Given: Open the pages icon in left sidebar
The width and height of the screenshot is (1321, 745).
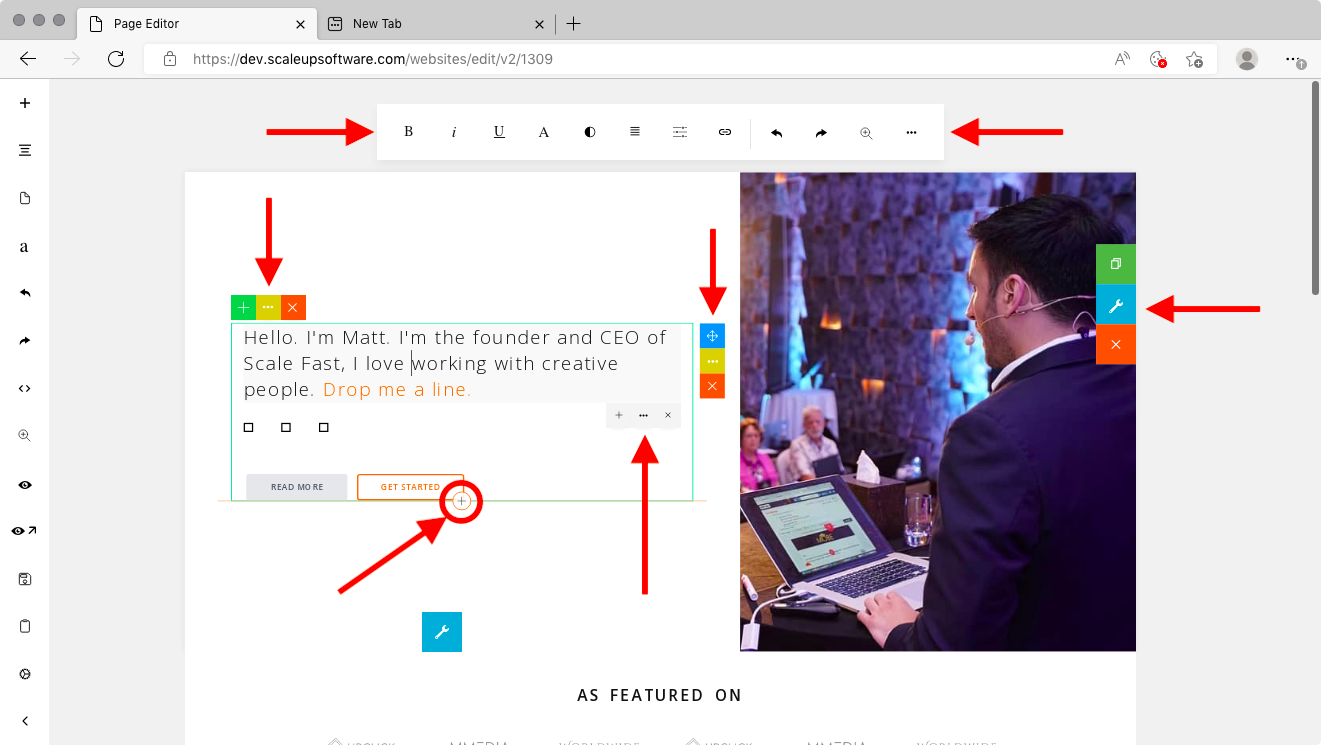Looking at the screenshot, I should point(25,198).
